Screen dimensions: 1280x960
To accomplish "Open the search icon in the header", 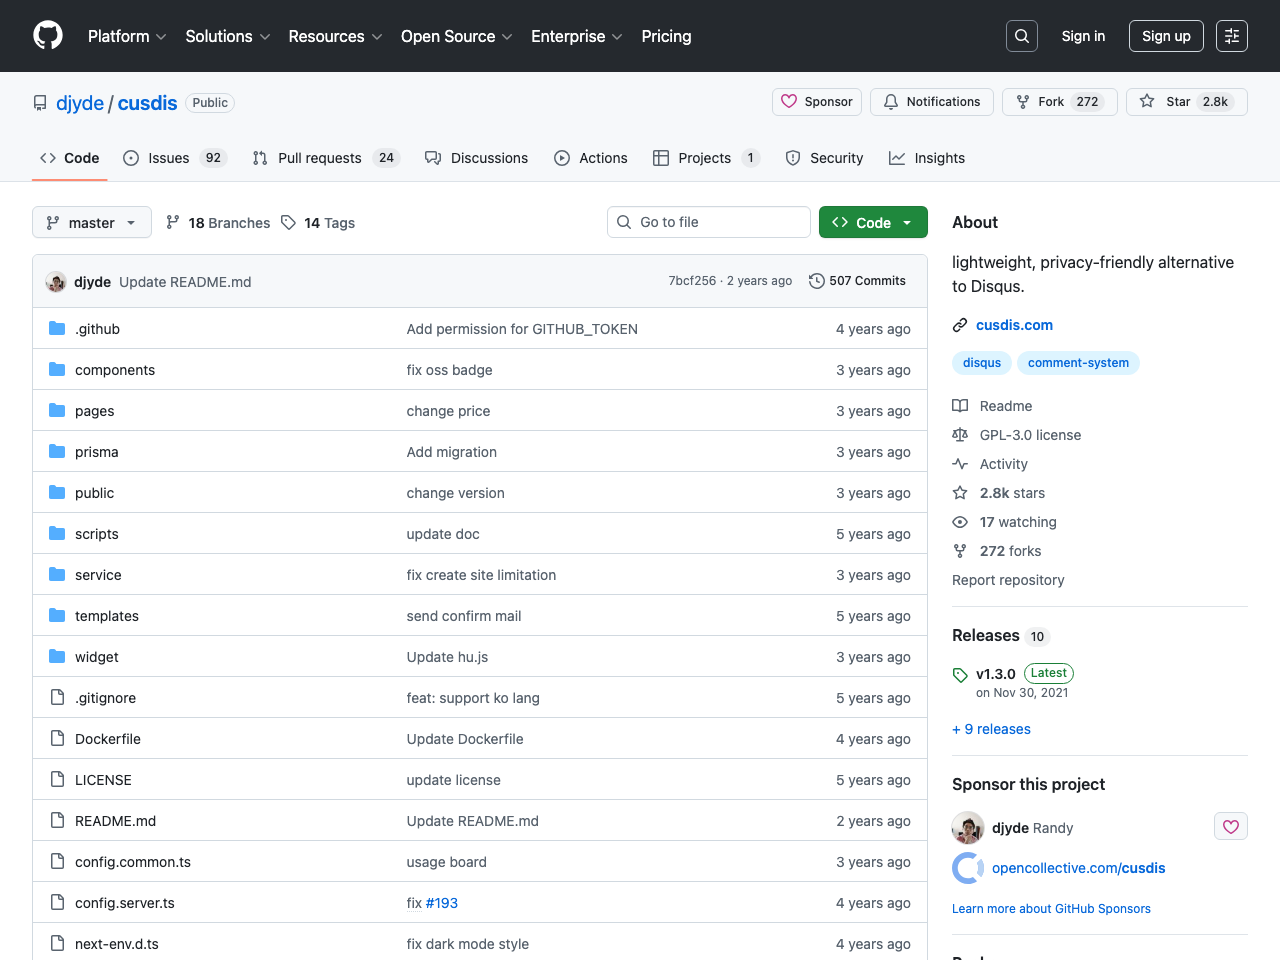I will [1021, 35].
